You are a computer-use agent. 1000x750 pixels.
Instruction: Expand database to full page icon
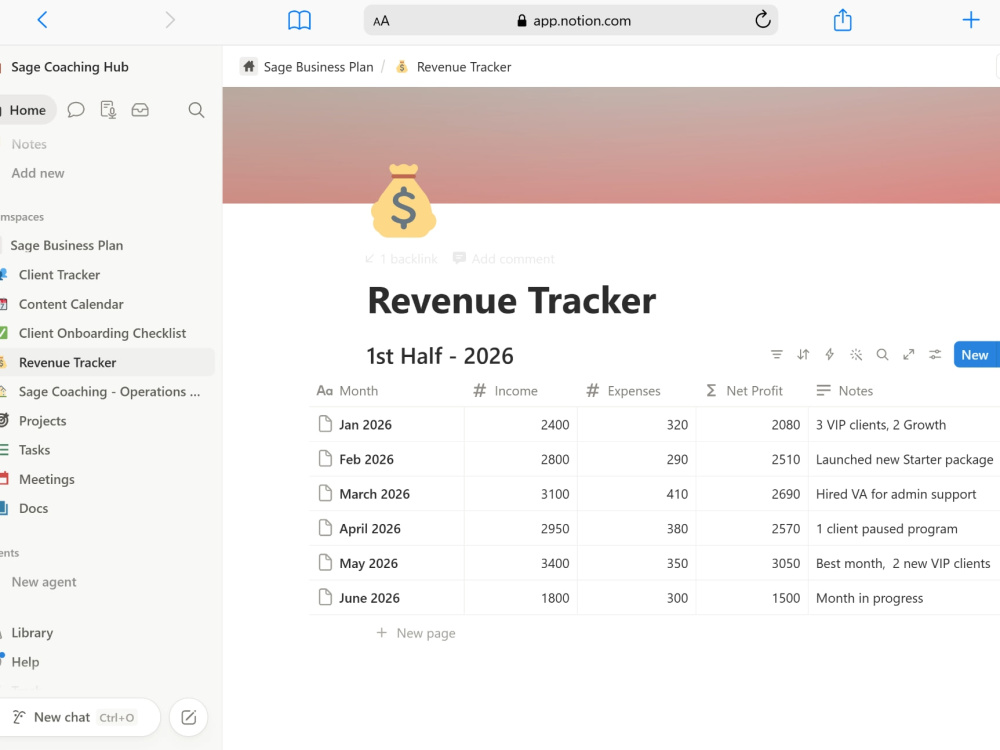click(x=909, y=355)
